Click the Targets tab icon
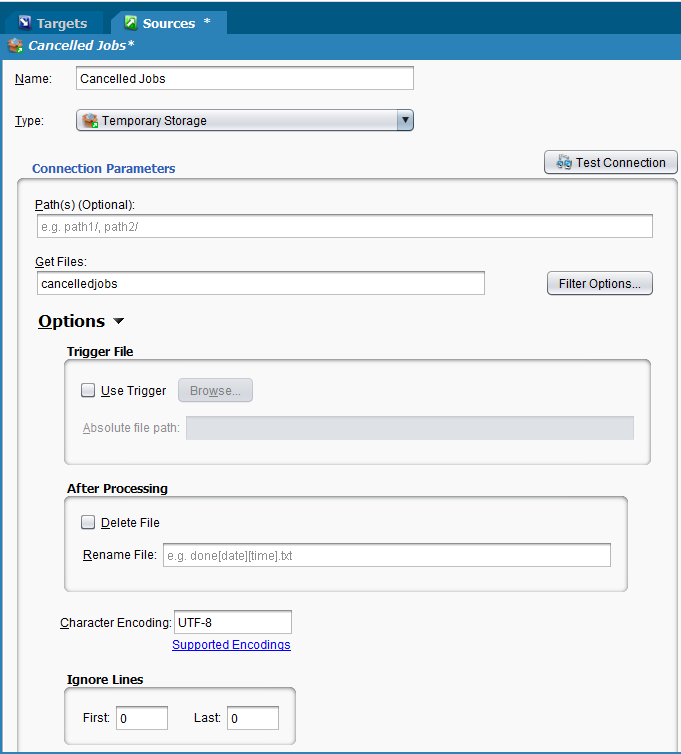 [25, 23]
